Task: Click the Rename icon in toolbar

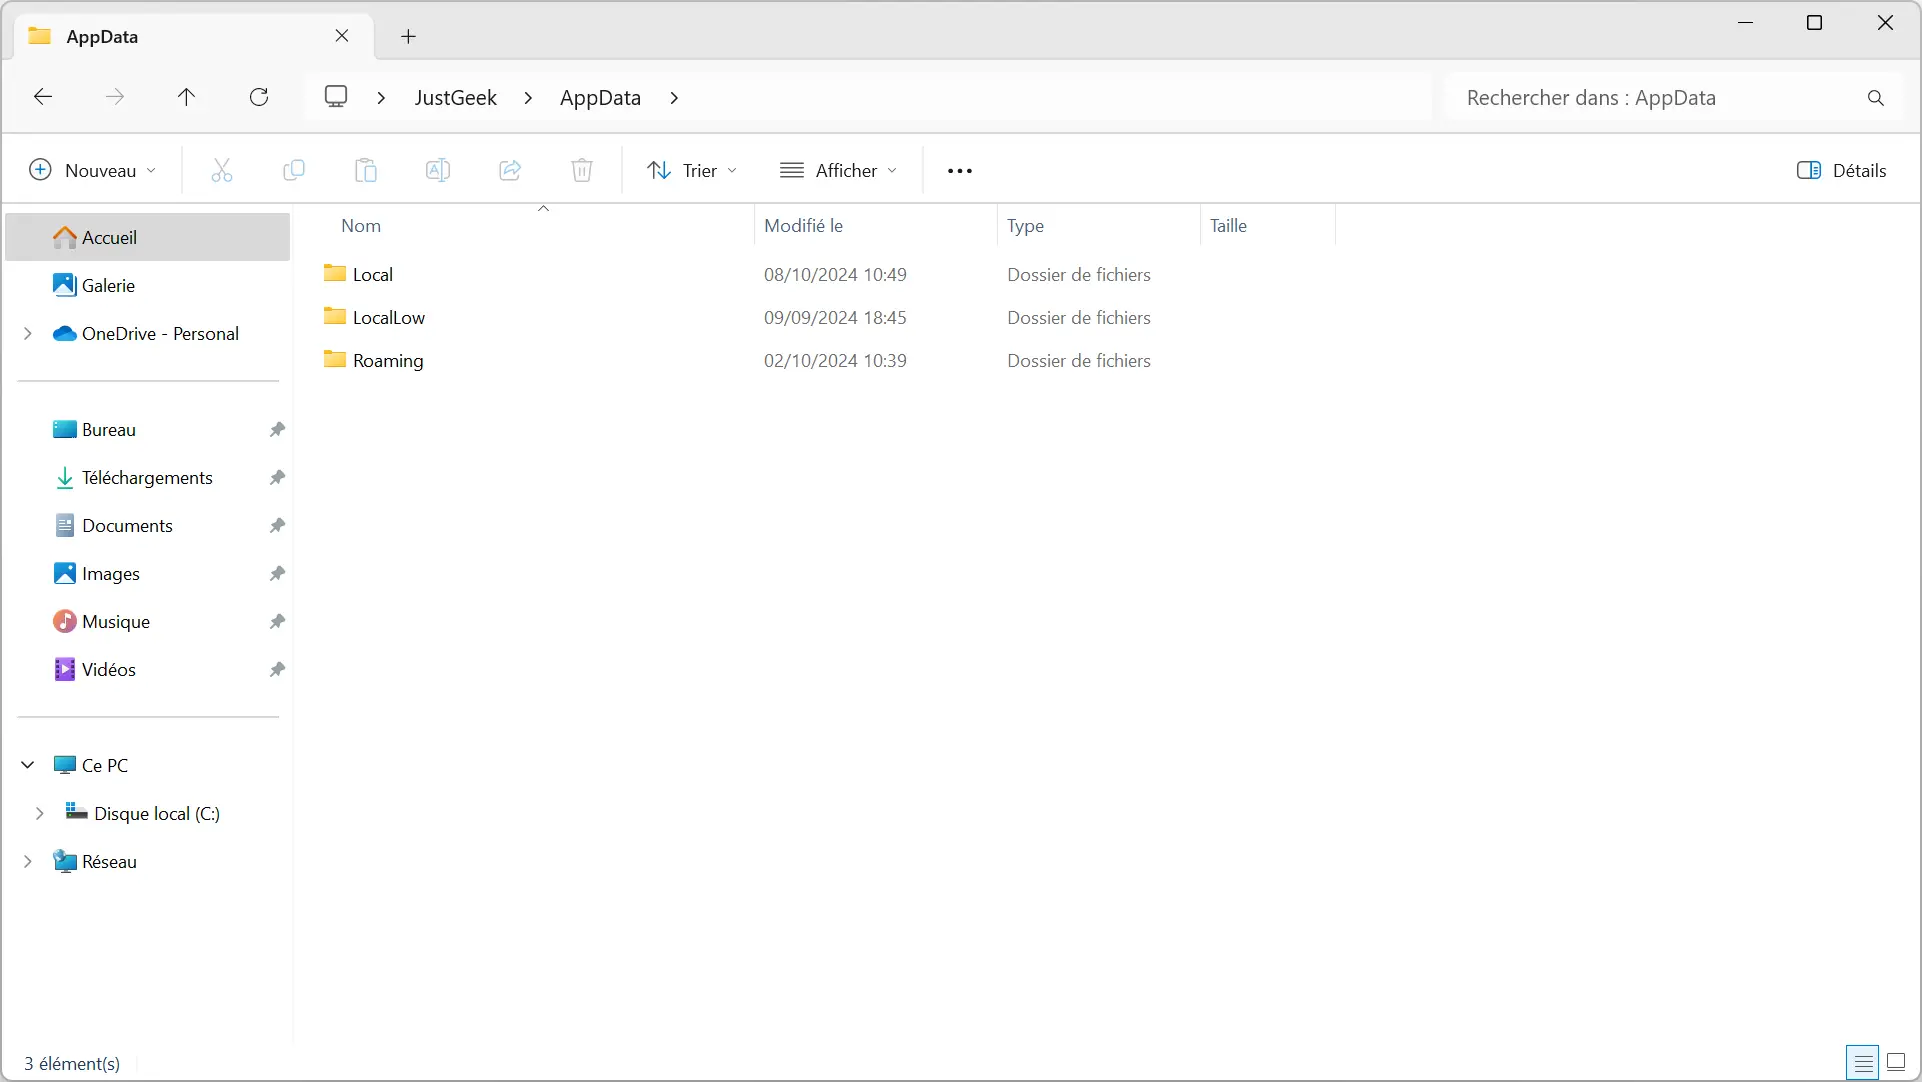Action: (438, 171)
